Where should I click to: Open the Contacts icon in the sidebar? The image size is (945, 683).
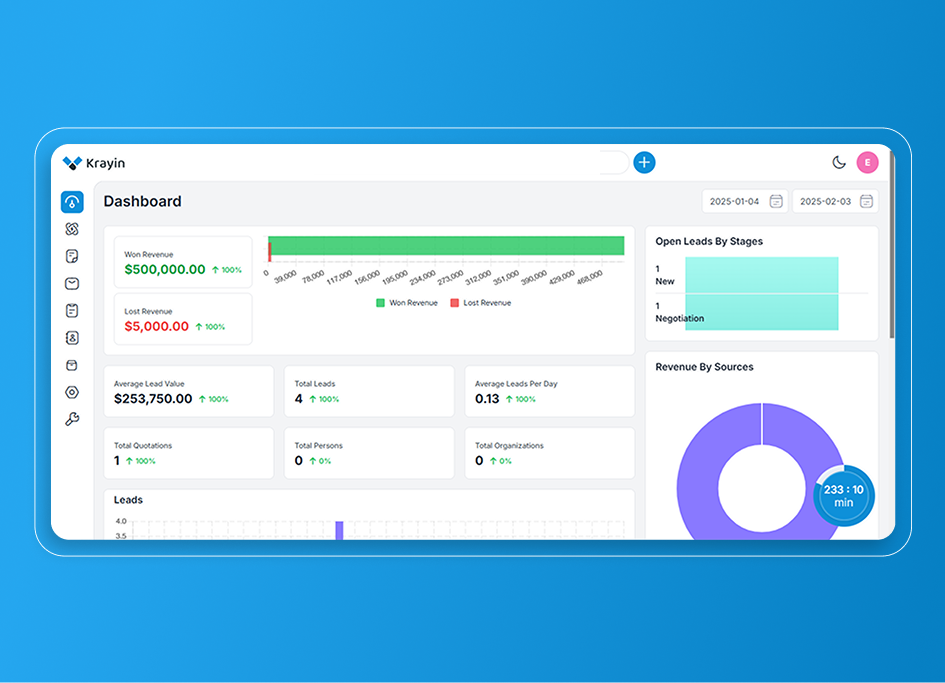click(72, 338)
